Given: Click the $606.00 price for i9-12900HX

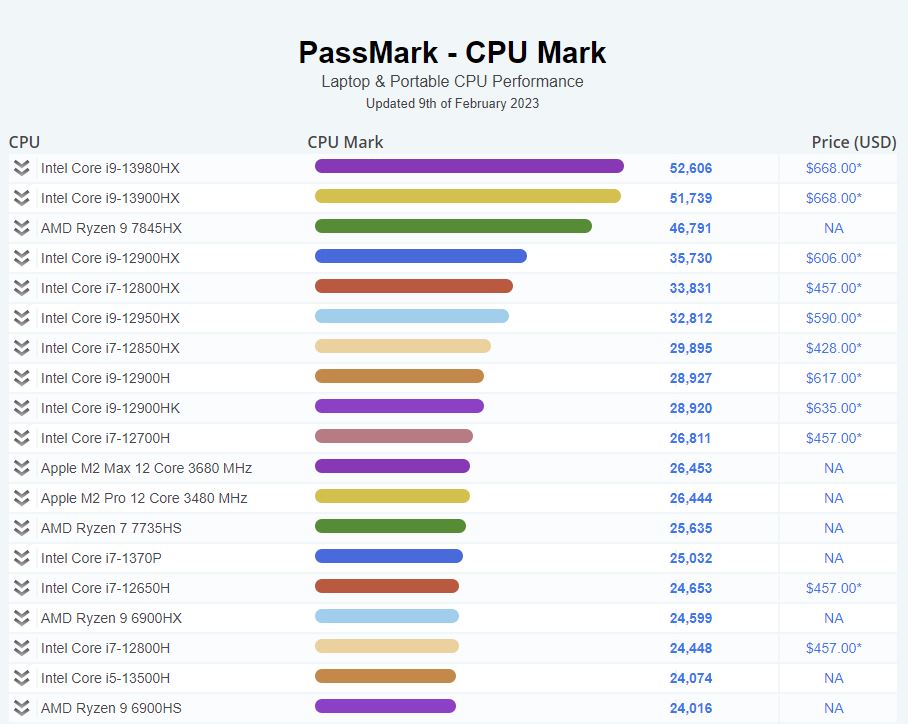Looking at the screenshot, I should [833, 258].
